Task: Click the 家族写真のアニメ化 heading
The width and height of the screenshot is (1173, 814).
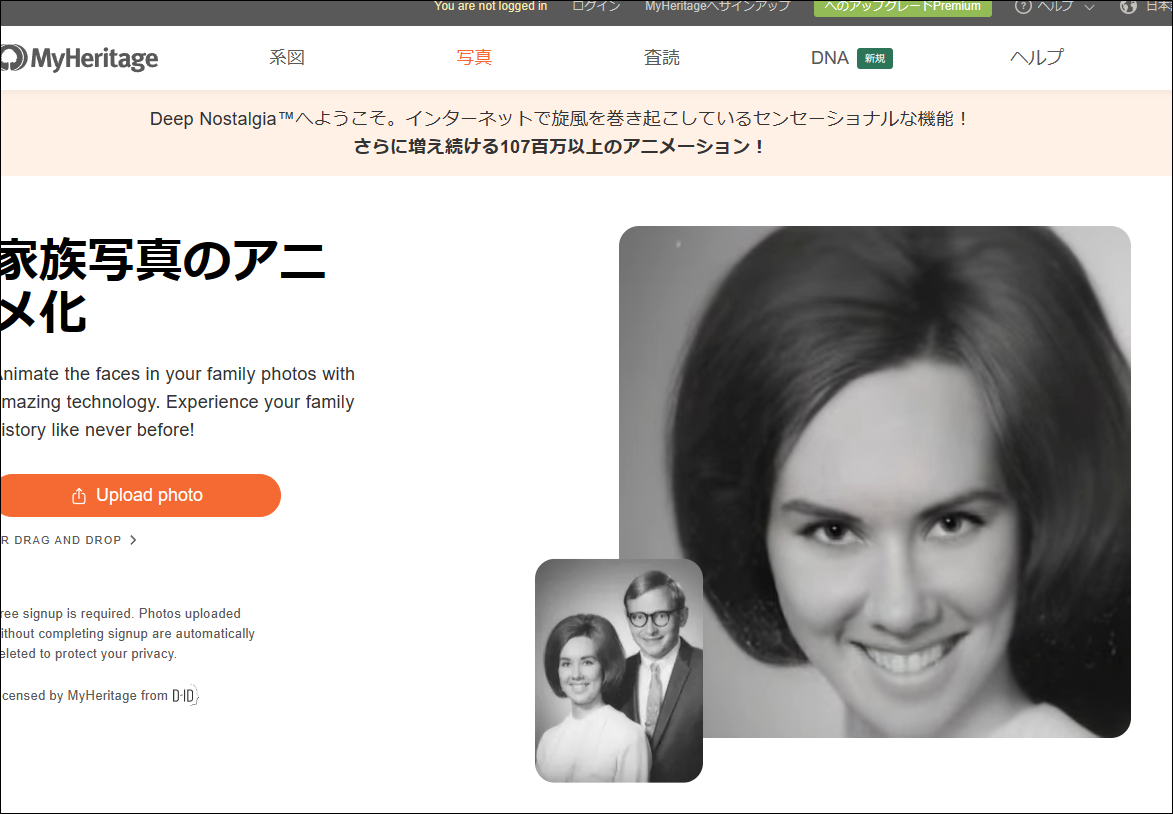Action: pos(163,286)
